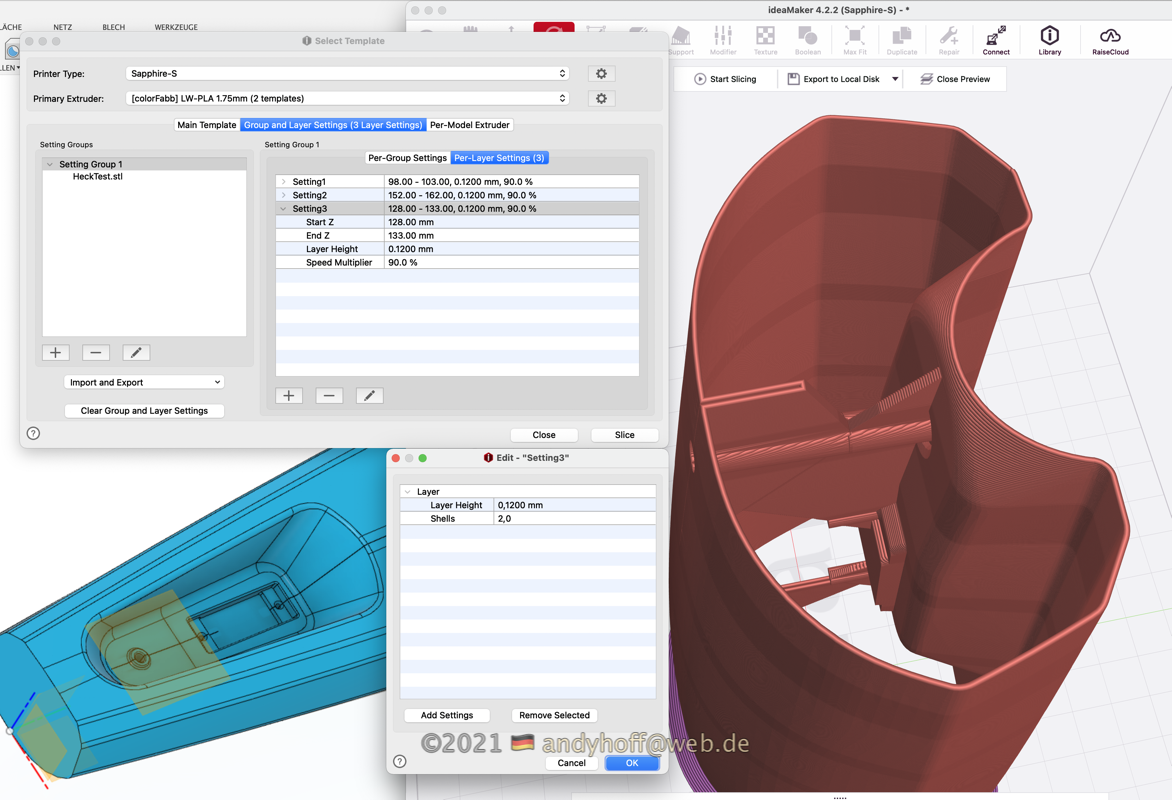1172x800 pixels.
Task: Open the Printer Type dropdown
Action: pos(347,74)
